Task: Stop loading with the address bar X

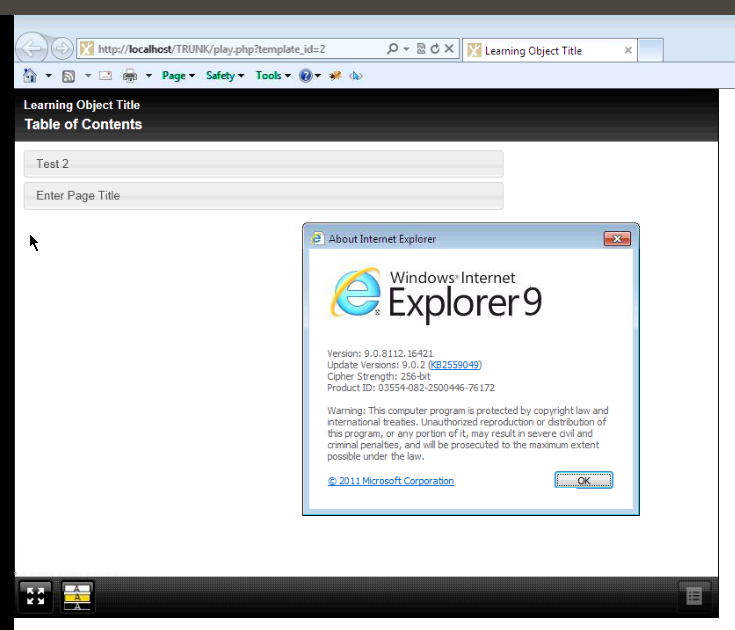Action: point(449,48)
